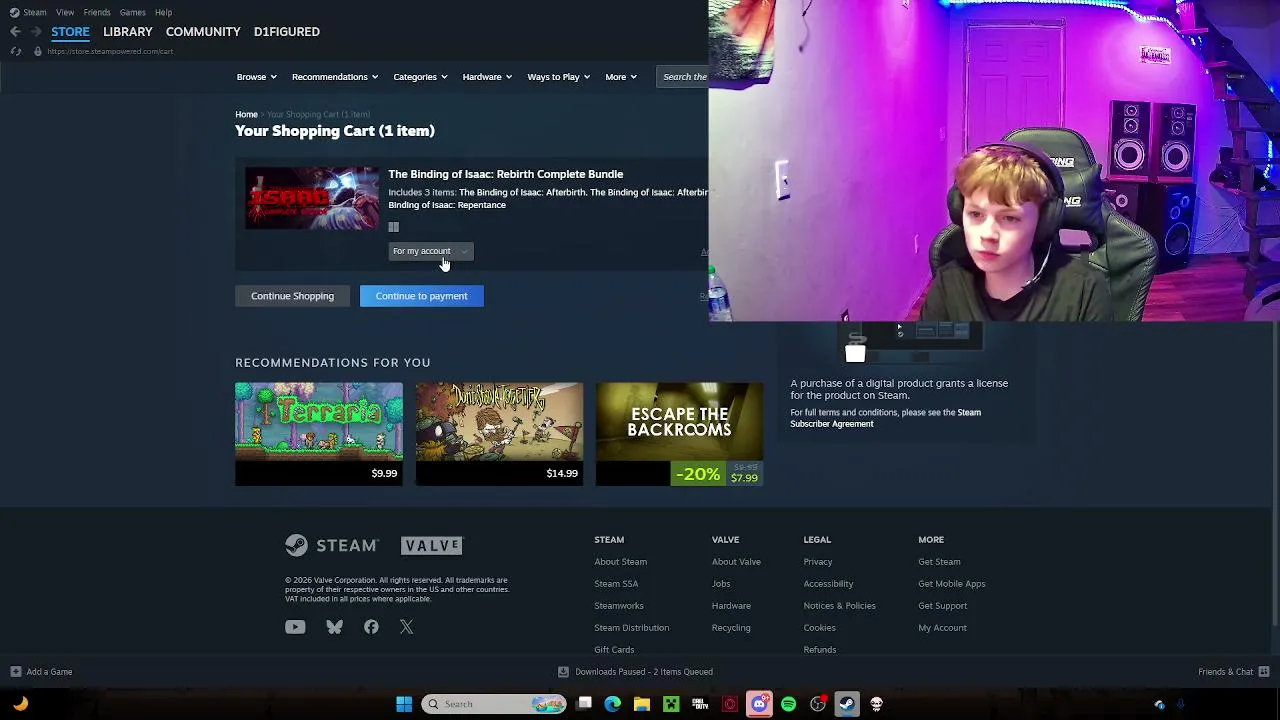The height and width of the screenshot is (720, 1280).
Task: Open Discord from the taskbar
Action: click(x=759, y=704)
